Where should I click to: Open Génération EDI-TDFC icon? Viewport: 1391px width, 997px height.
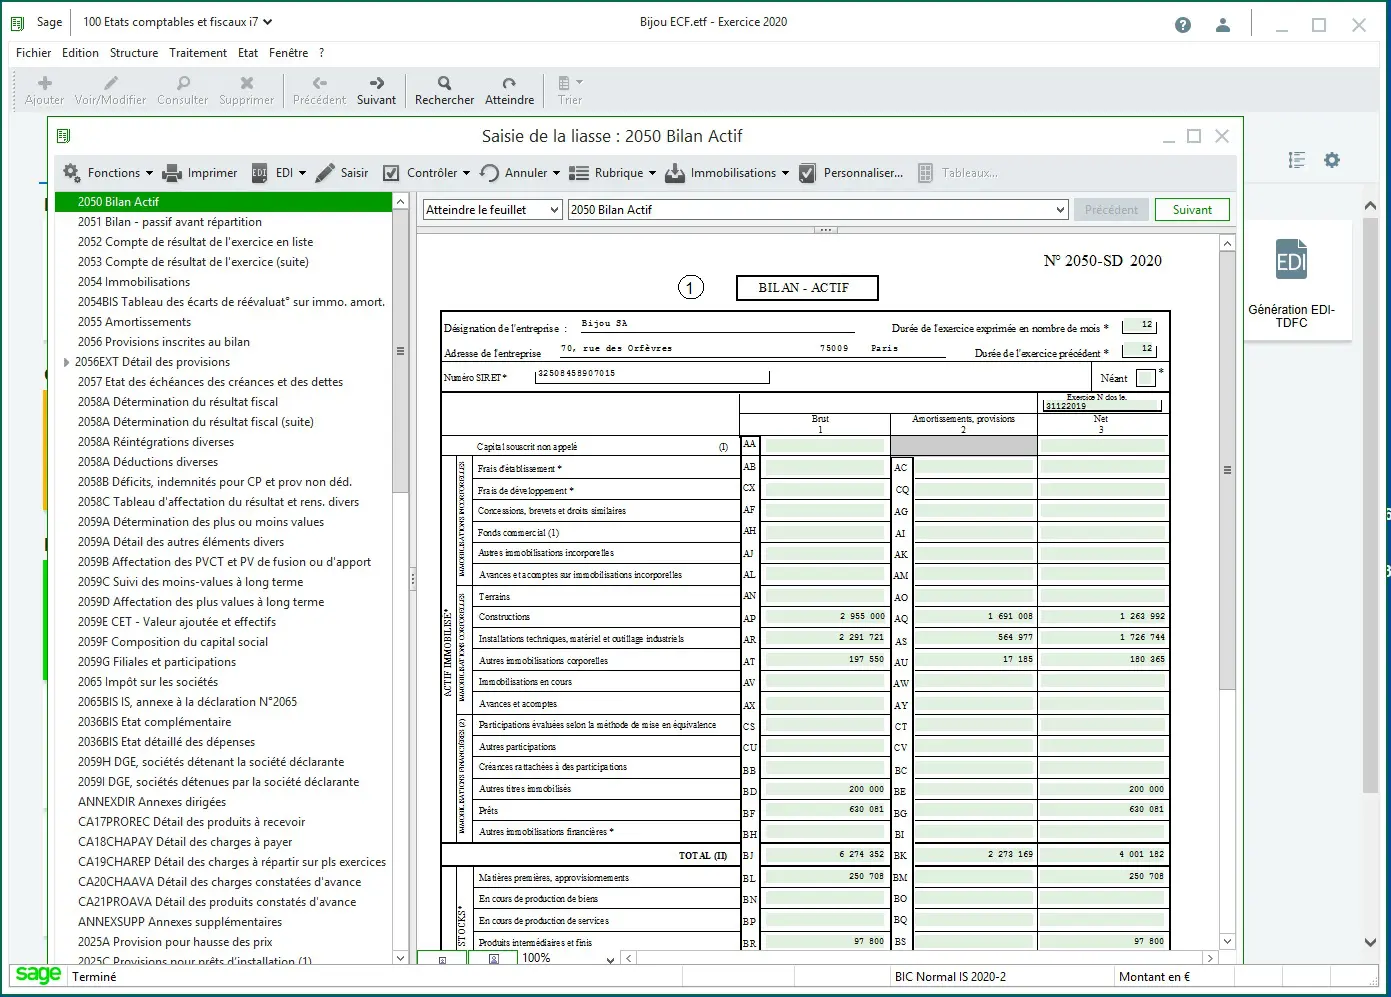click(x=1291, y=261)
